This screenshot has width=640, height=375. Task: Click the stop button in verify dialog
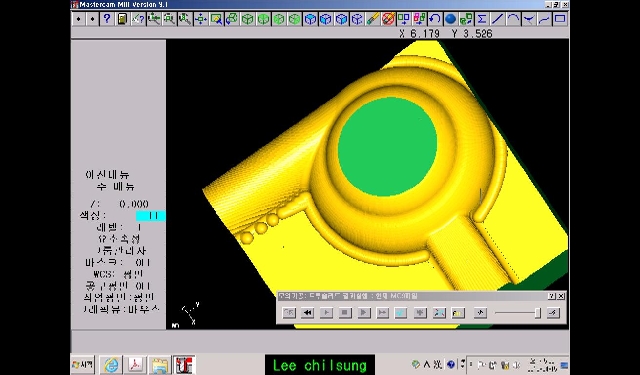pyautogui.click(x=345, y=313)
